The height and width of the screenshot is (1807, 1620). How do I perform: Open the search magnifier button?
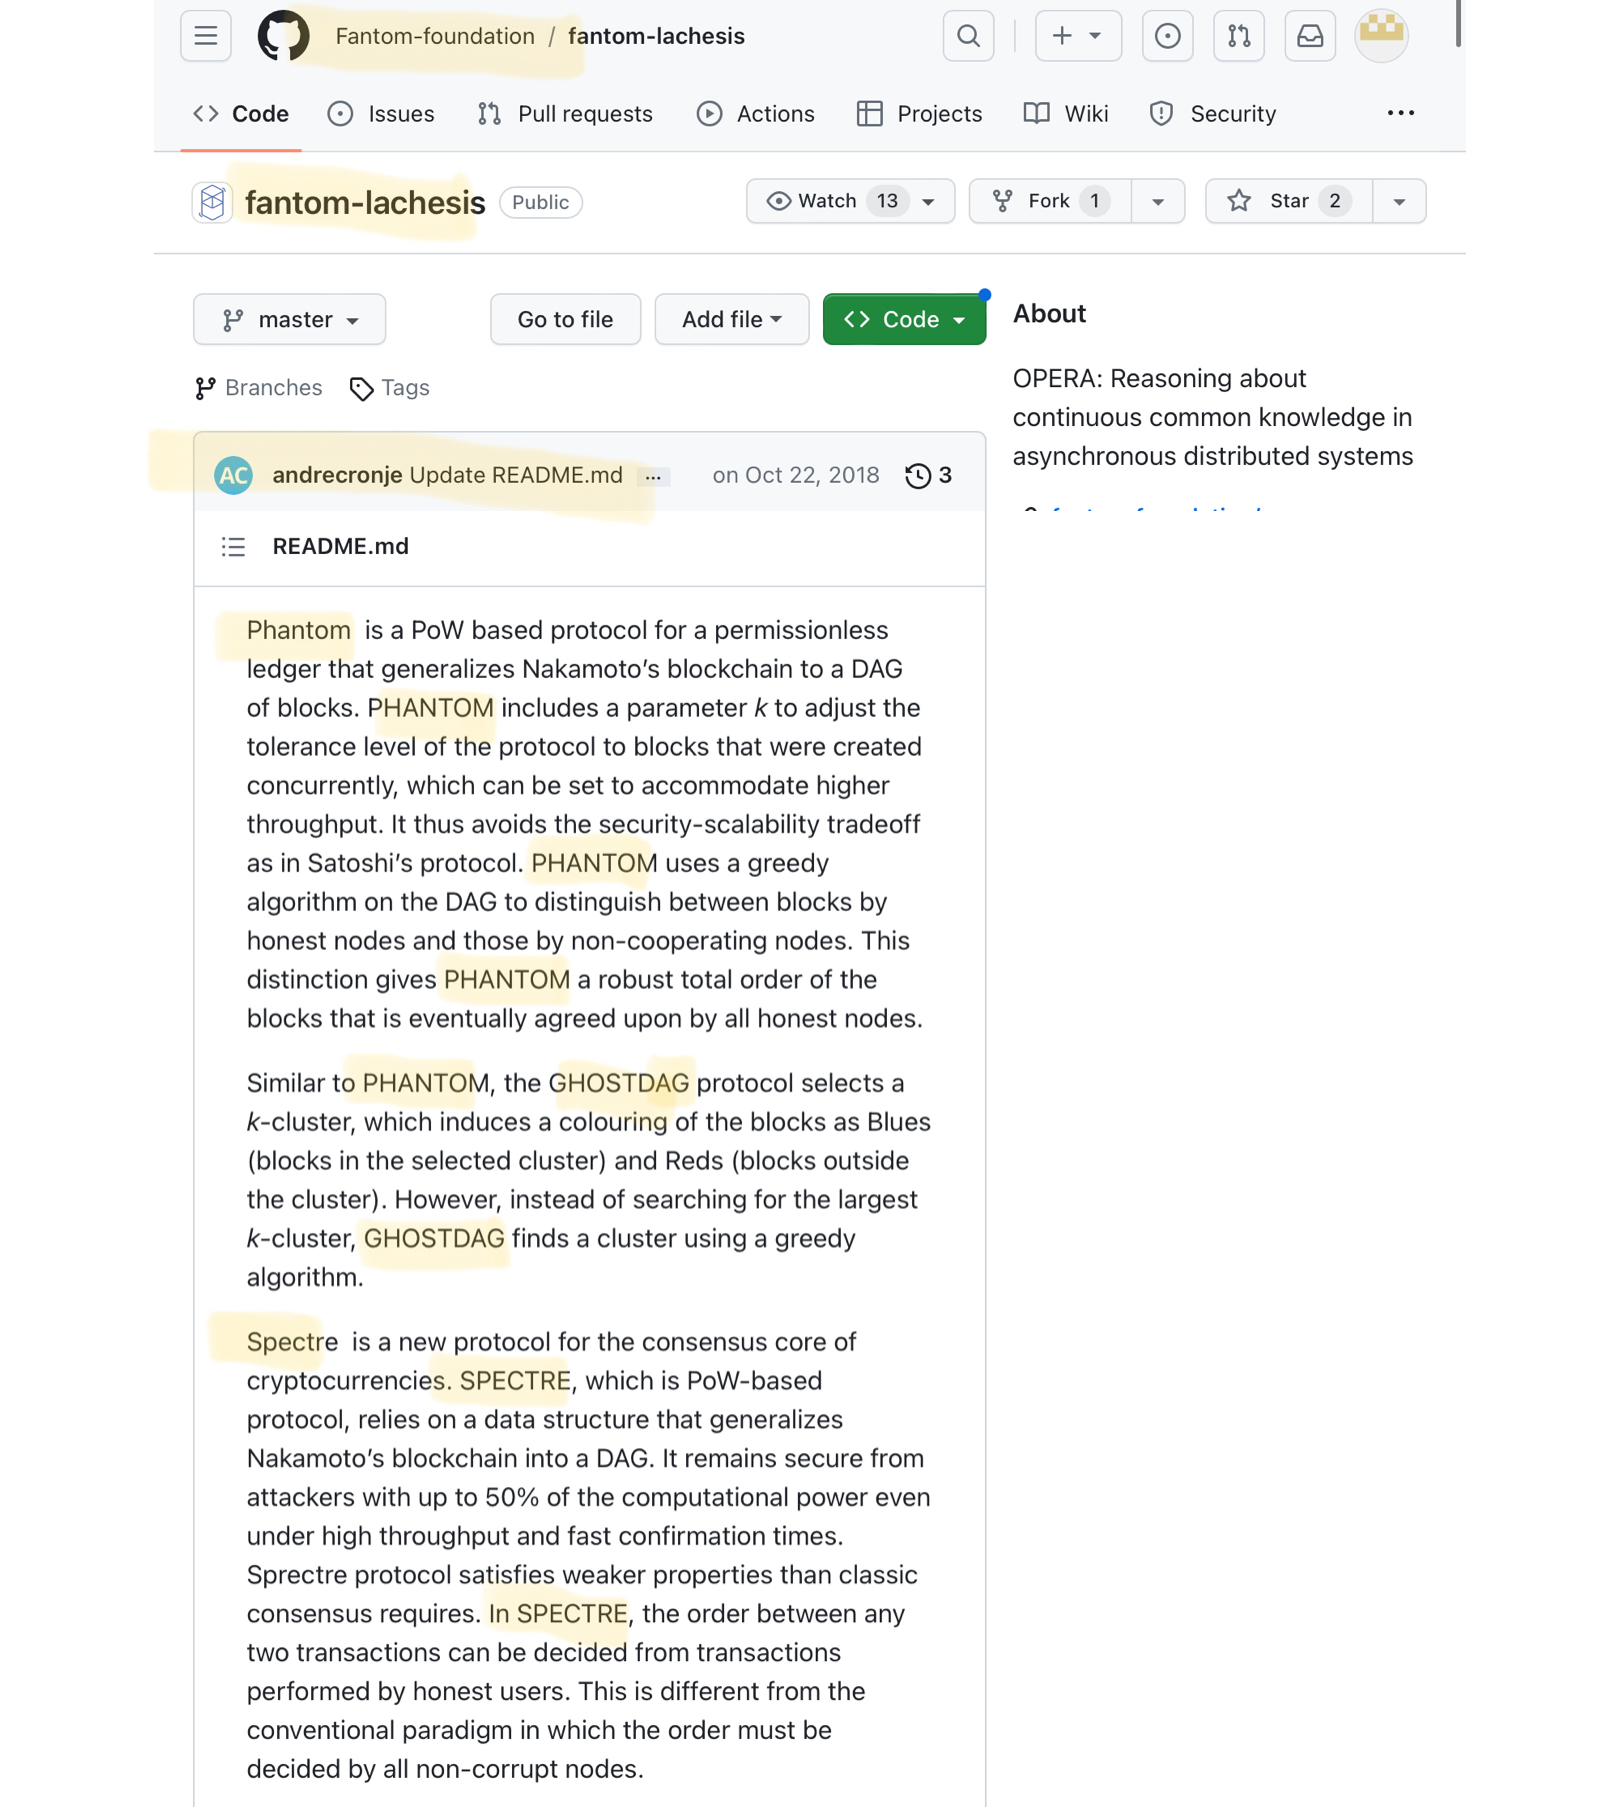click(968, 36)
